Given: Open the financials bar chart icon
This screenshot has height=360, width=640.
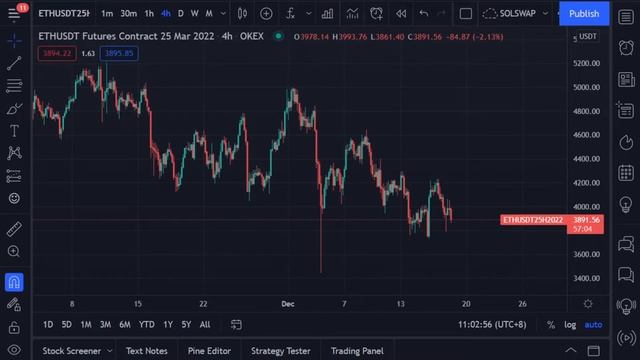Looking at the screenshot, I should (x=327, y=14).
